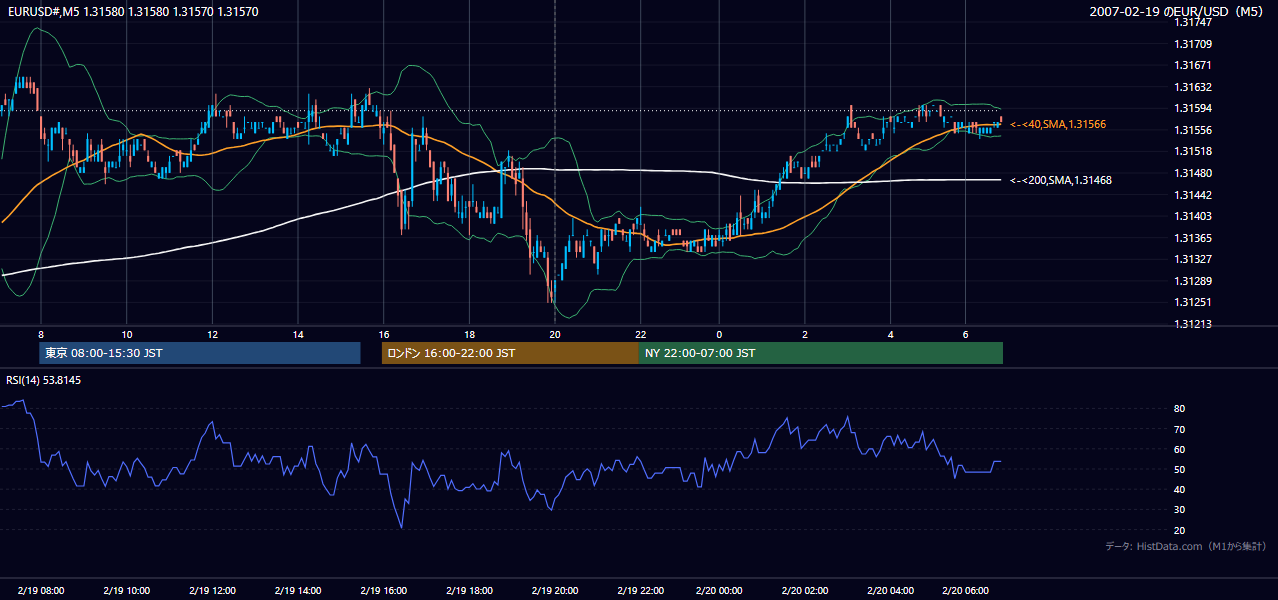Click price axis label 1.31709

[x=1194, y=44]
